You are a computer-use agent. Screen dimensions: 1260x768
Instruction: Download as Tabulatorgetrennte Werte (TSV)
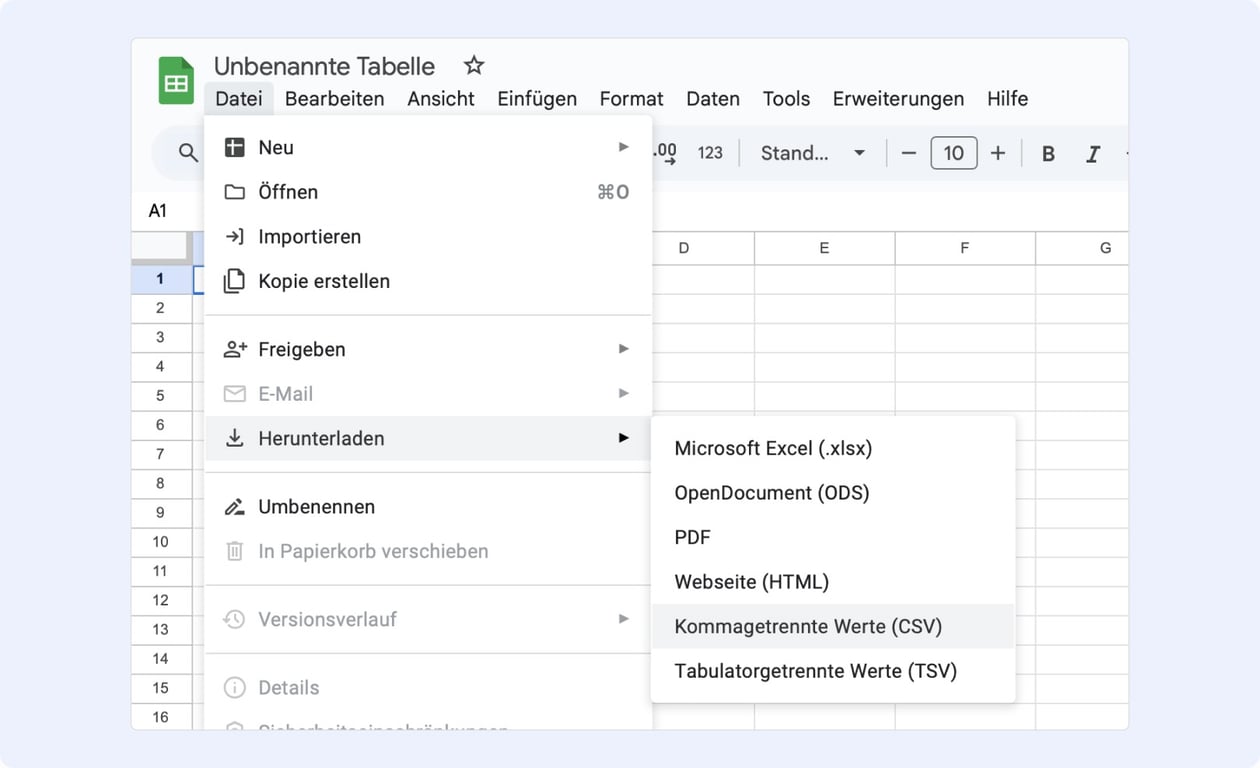coord(832,671)
